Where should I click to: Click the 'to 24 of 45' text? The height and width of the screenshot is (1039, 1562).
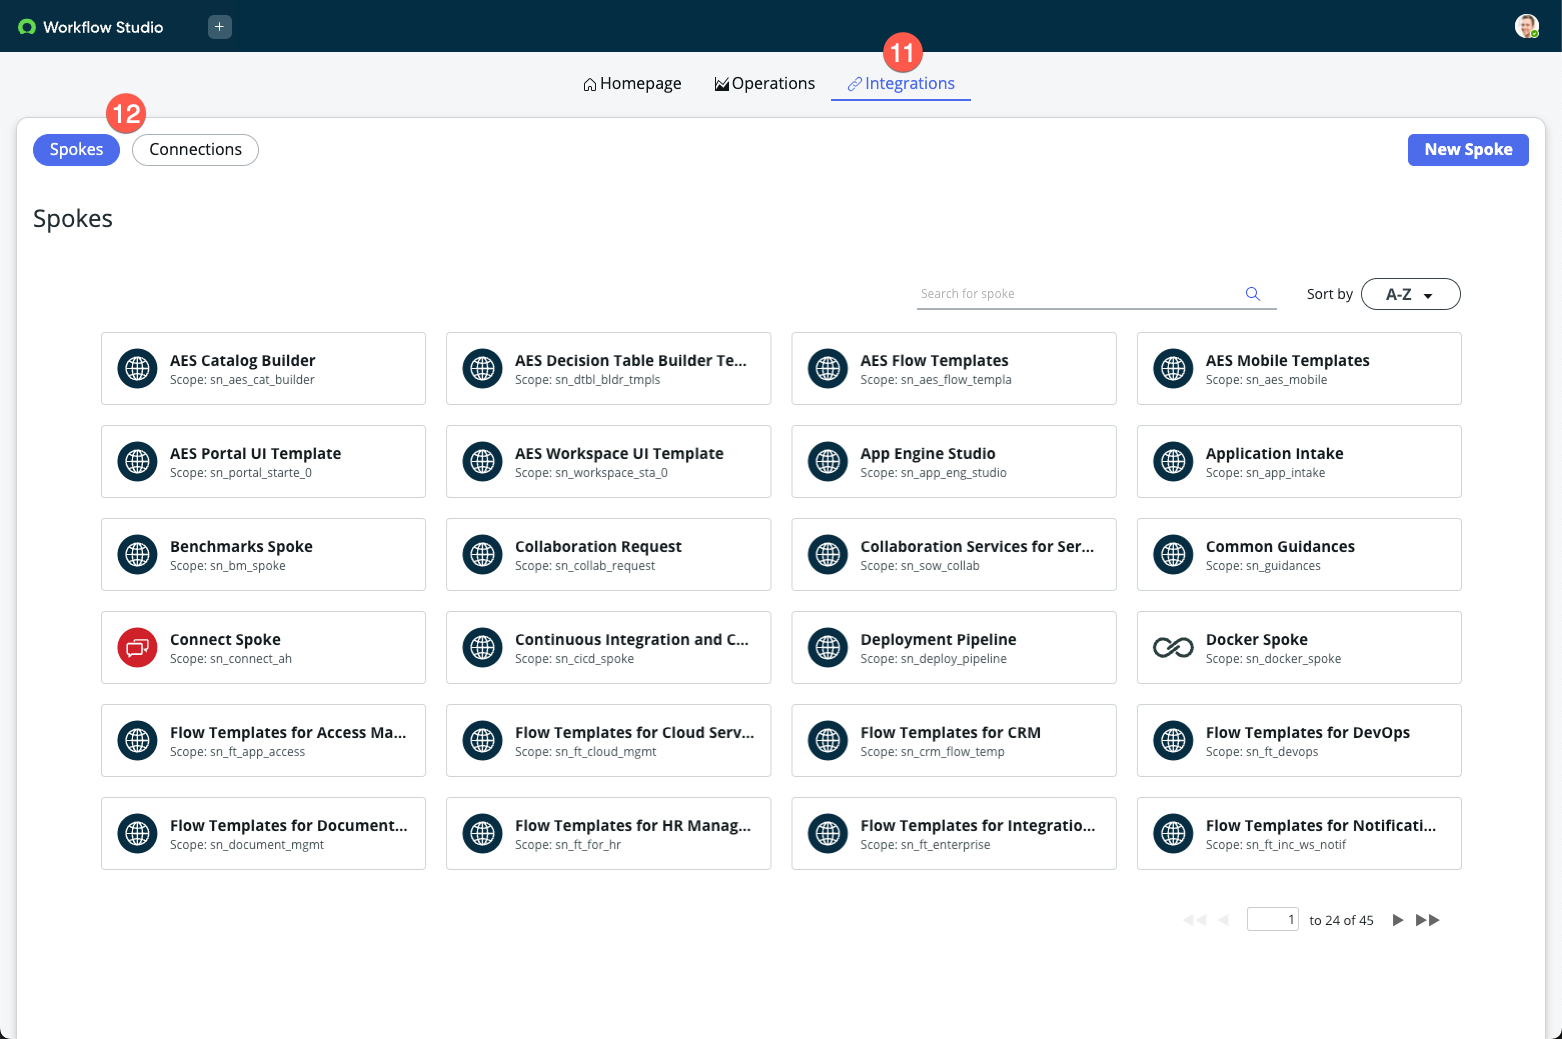1341,920
